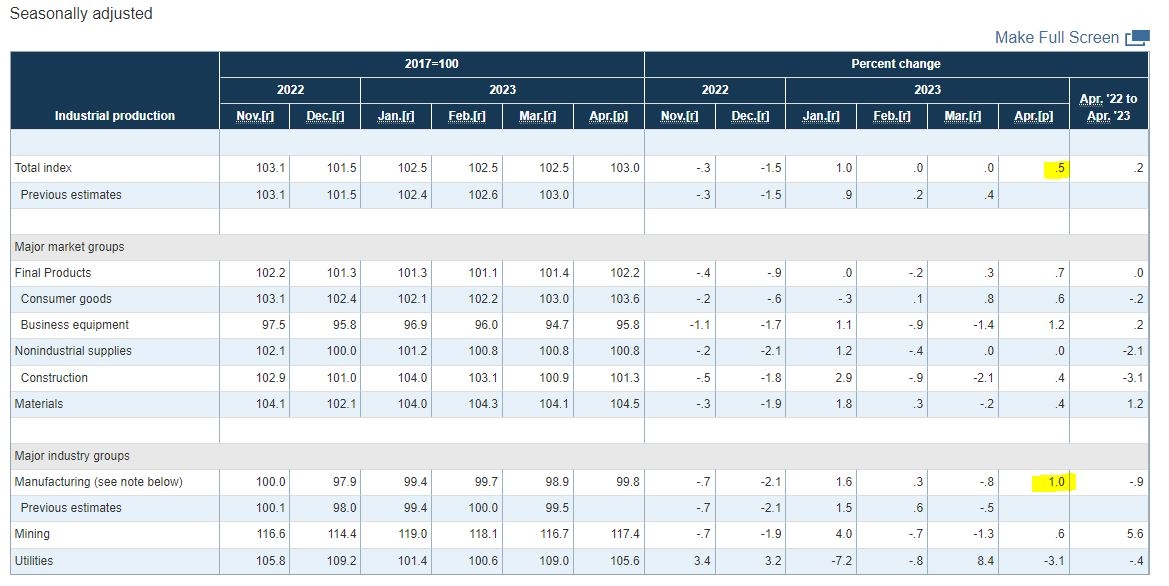
Task: Click the 'Industrial production' column header
Action: click(115, 116)
